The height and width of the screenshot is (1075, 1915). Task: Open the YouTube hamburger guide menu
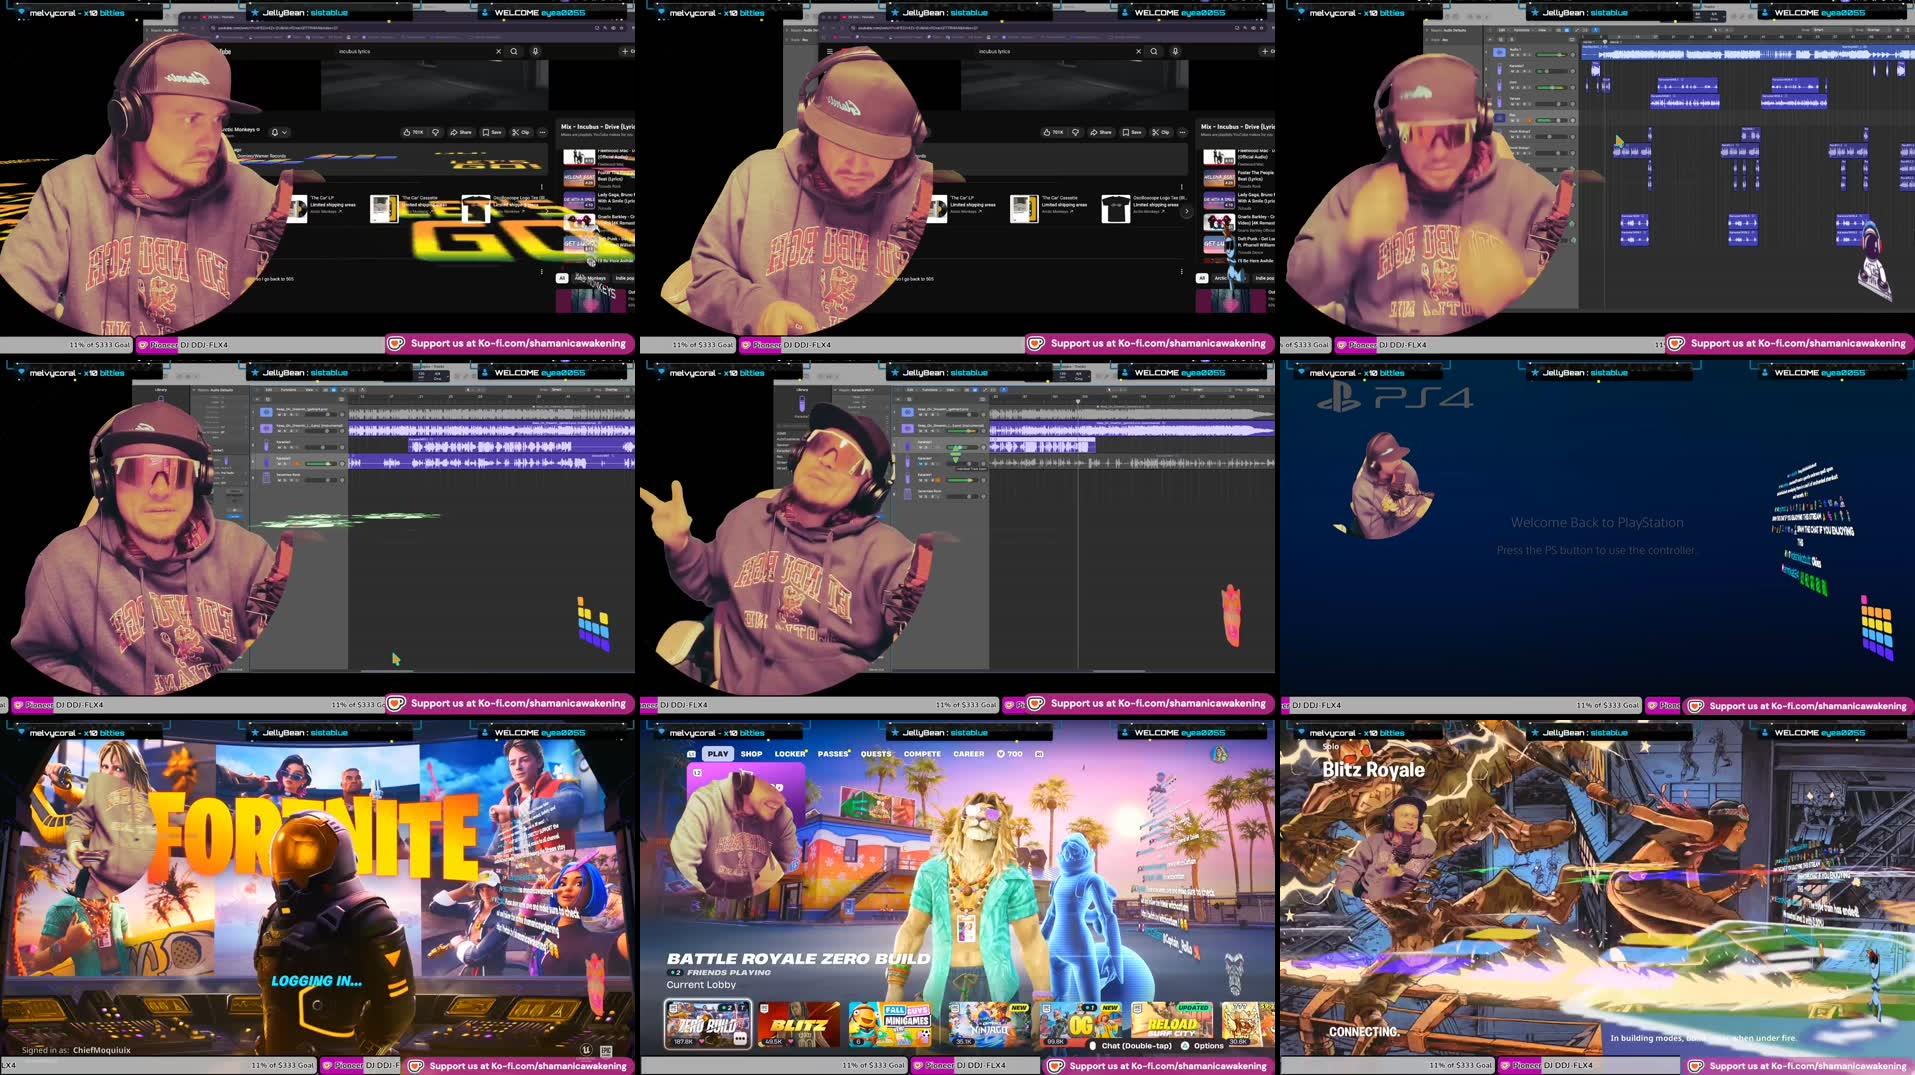tap(832, 51)
